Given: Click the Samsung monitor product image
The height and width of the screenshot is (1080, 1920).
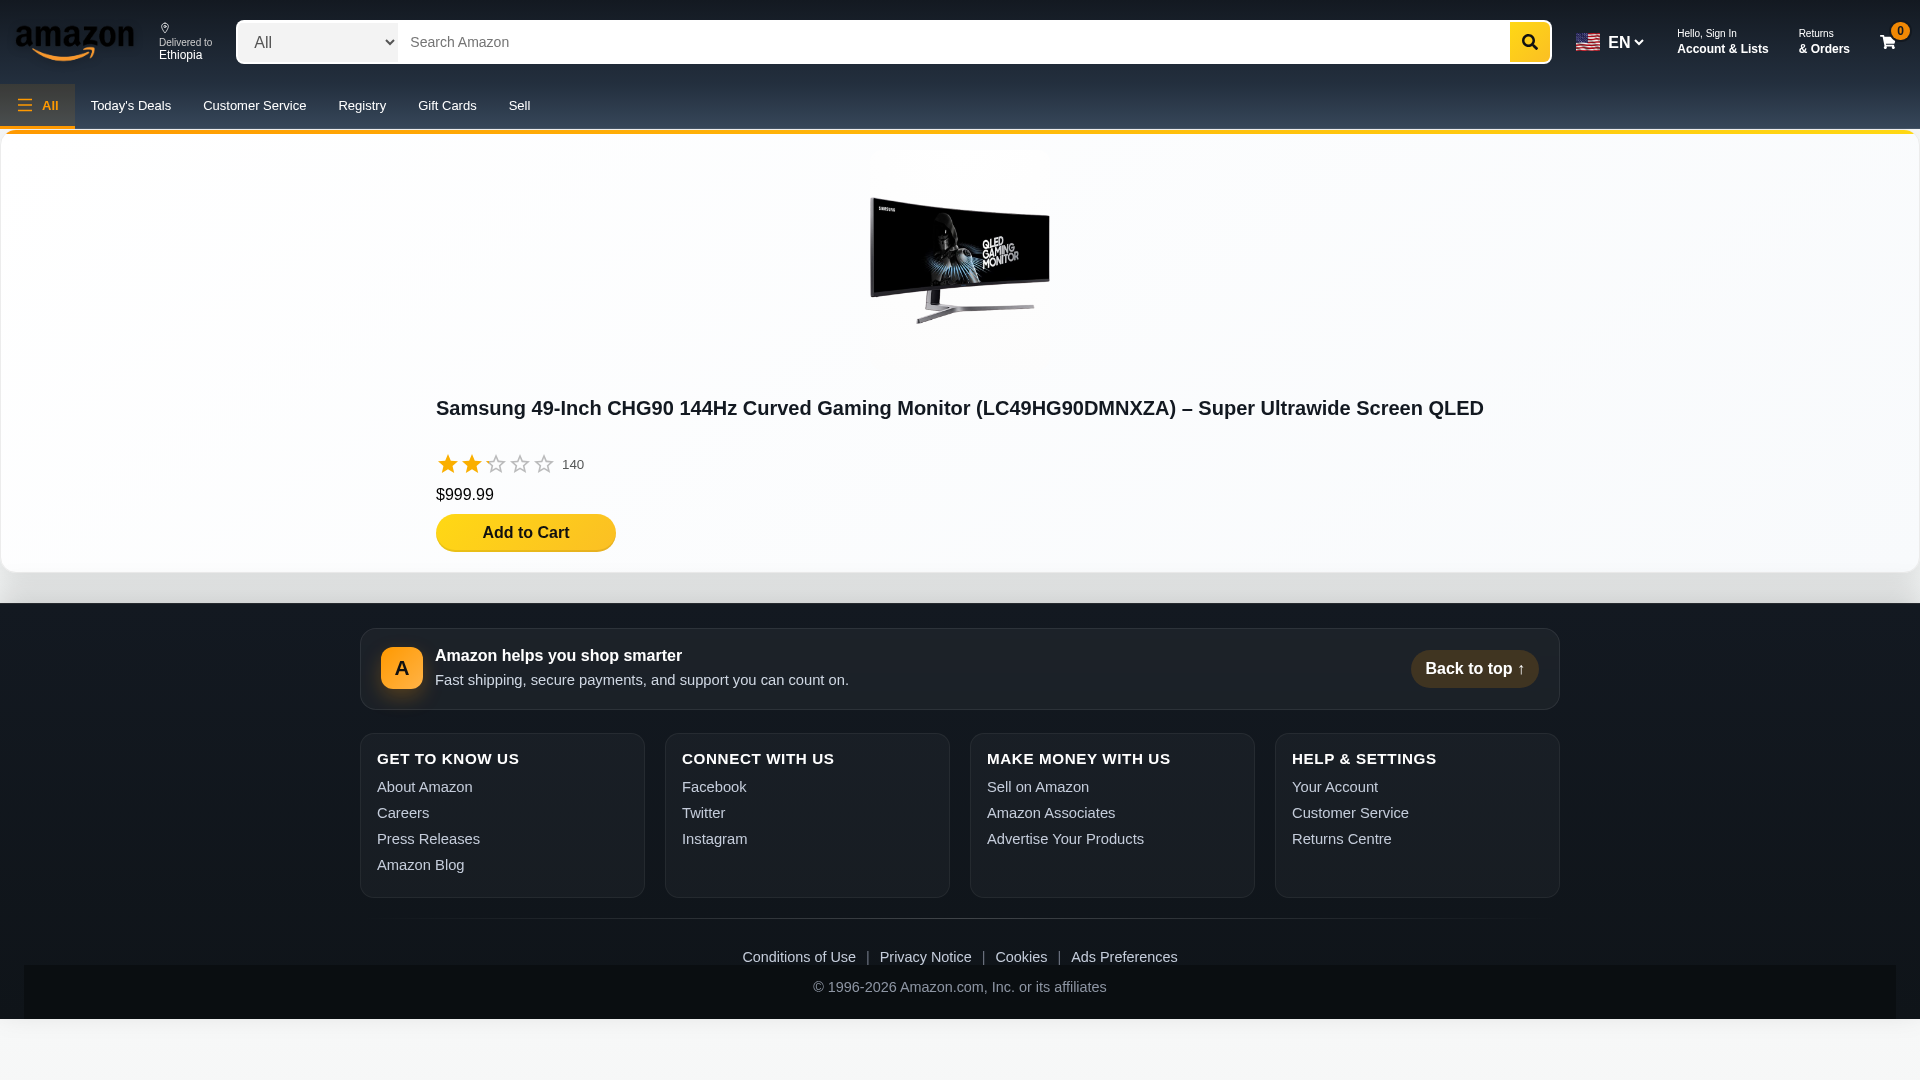Looking at the screenshot, I should (x=960, y=260).
